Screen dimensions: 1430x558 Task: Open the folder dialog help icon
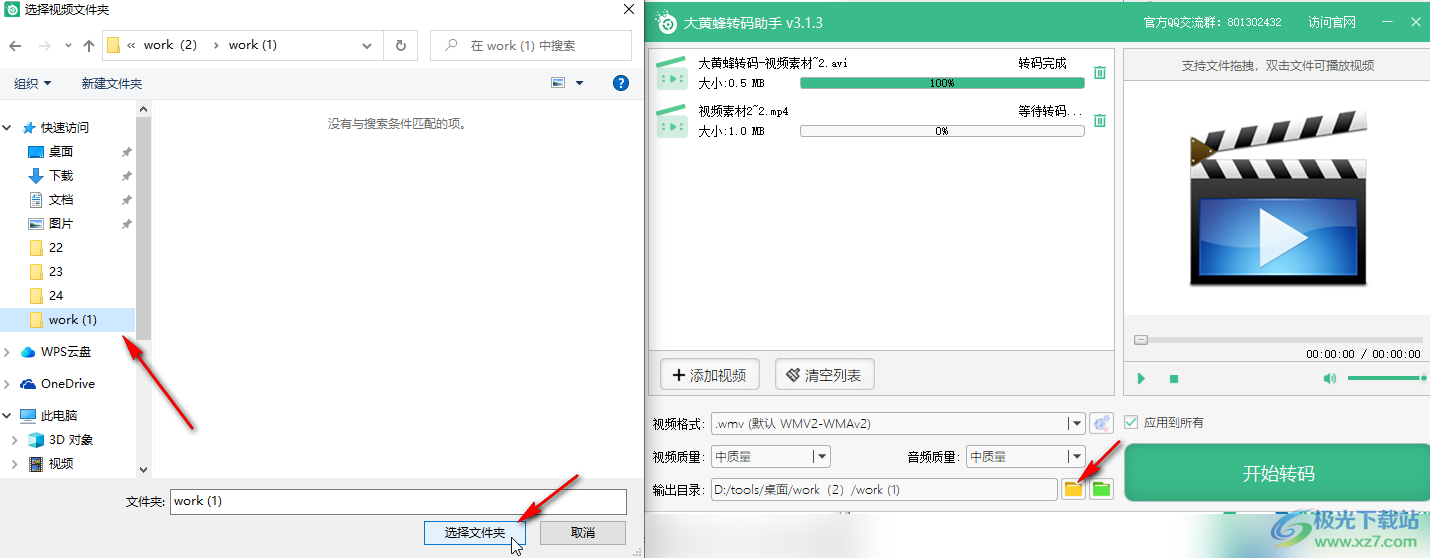[621, 83]
